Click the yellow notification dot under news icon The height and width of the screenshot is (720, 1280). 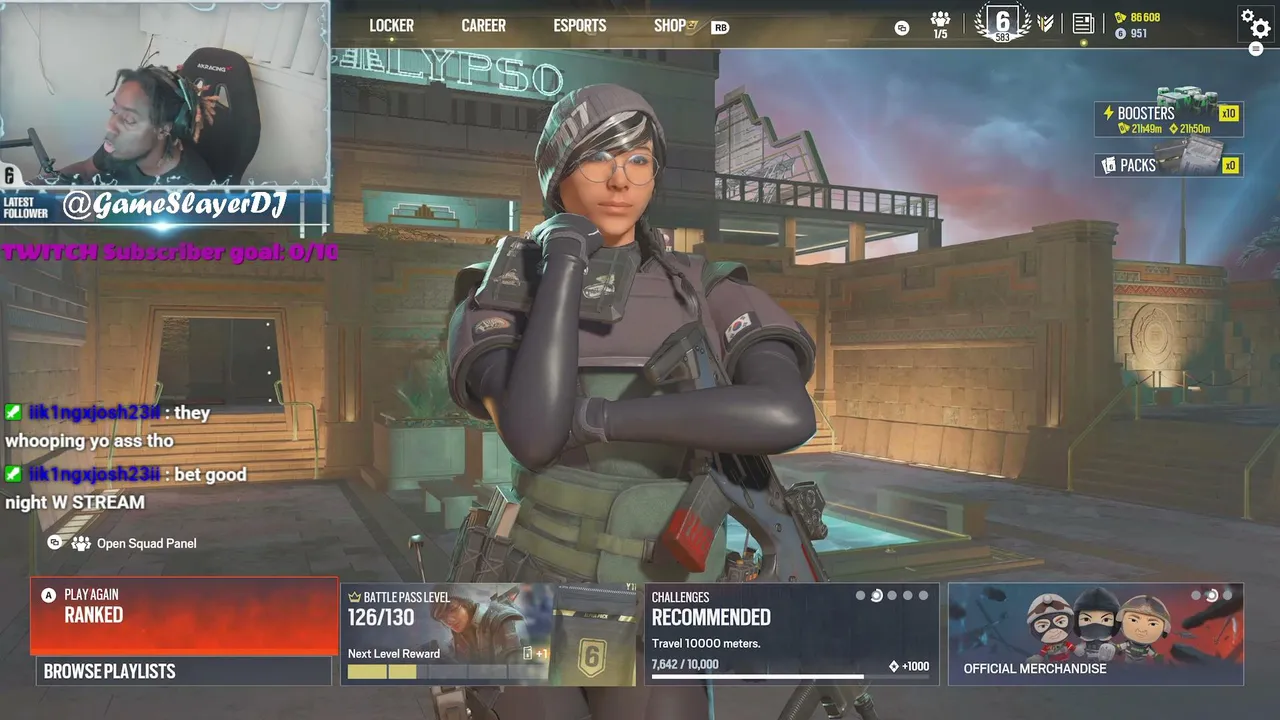(x=1083, y=43)
